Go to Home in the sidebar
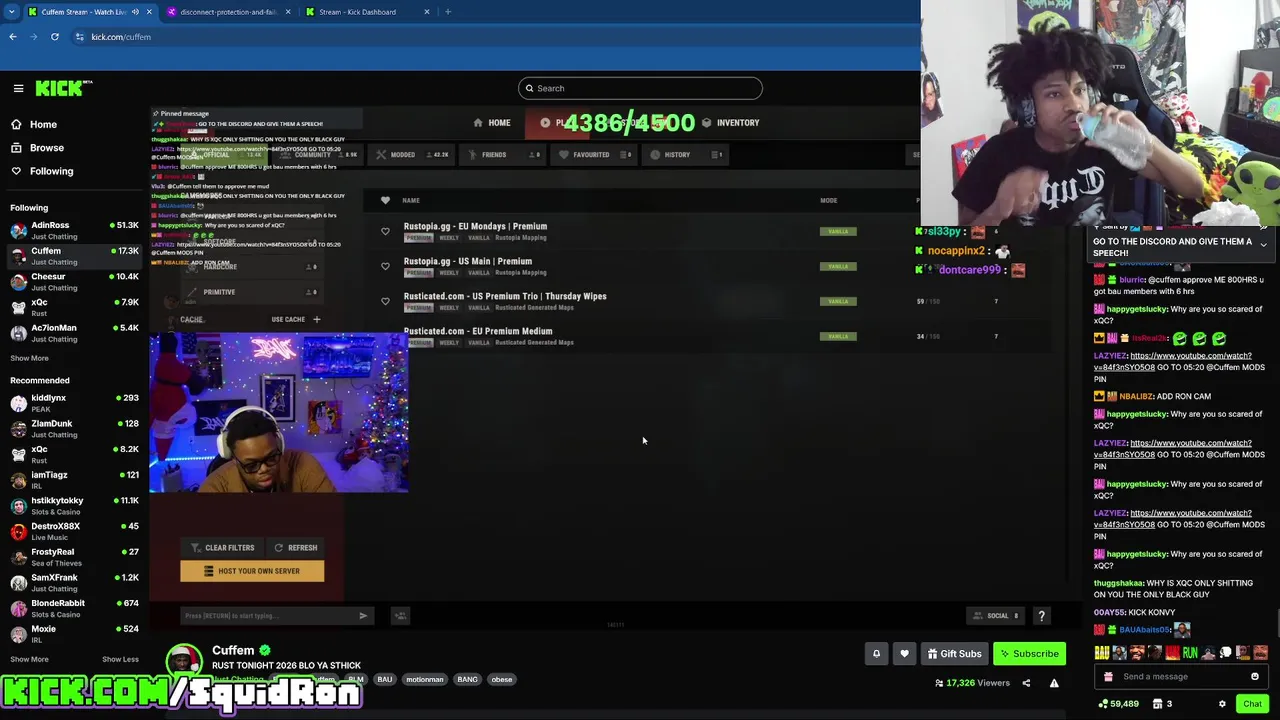This screenshot has width=1280, height=720. click(x=43, y=124)
